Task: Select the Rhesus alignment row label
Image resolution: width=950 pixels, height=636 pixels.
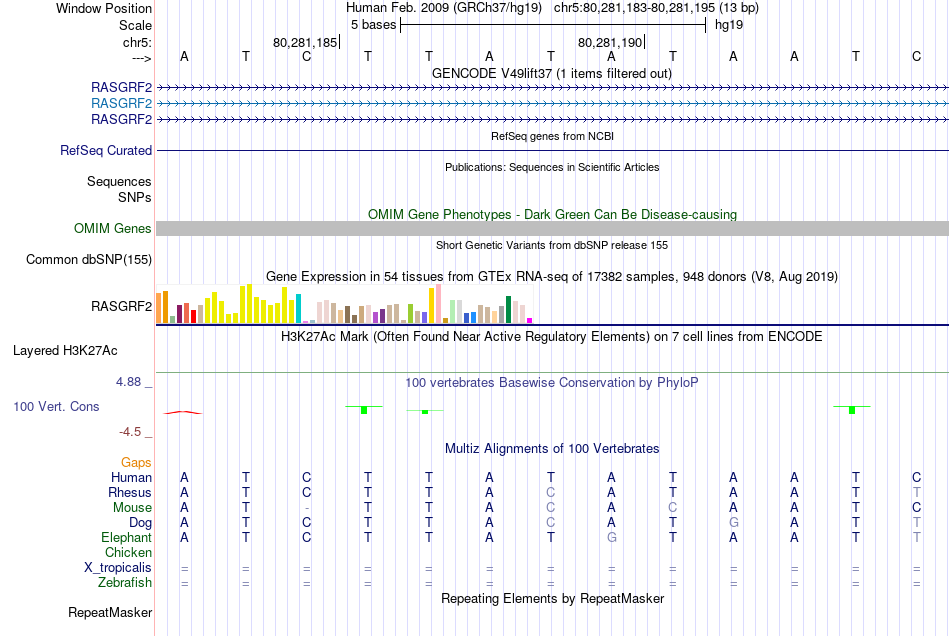Action: 130,492
